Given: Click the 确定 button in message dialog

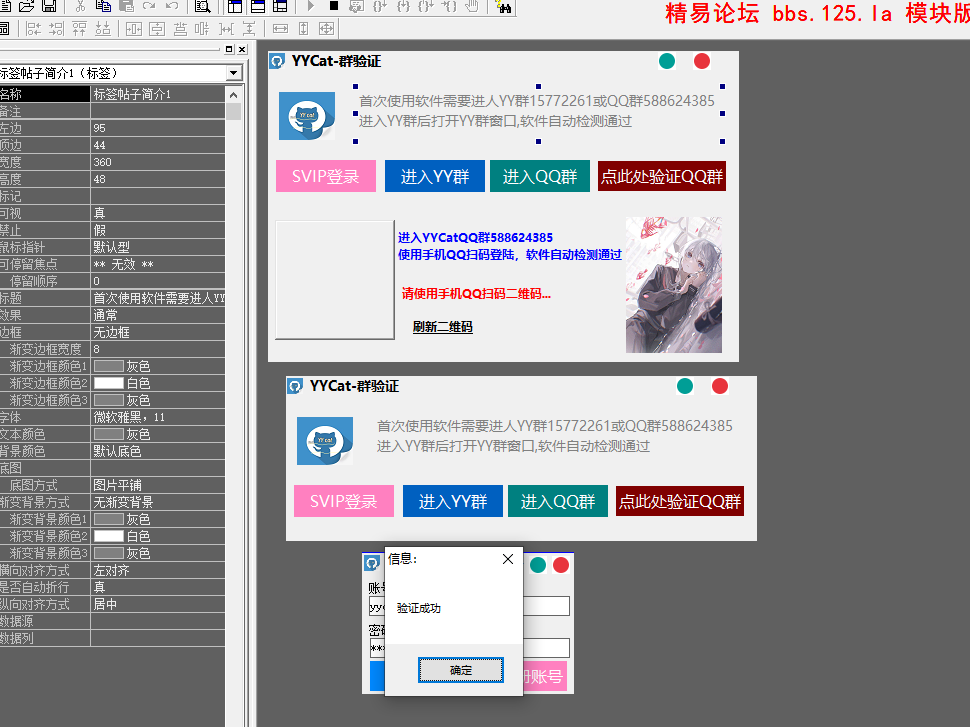Looking at the screenshot, I should [x=460, y=670].
